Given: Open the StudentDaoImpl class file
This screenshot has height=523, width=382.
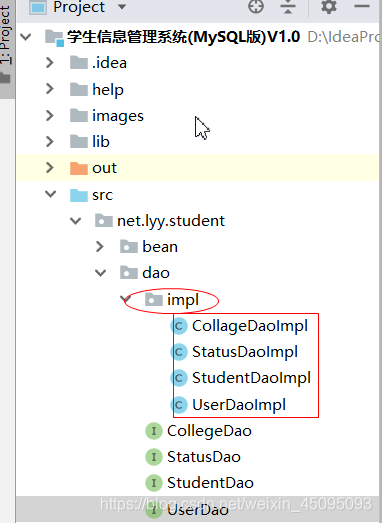Looking at the screenshot, I should pos(251,378).
